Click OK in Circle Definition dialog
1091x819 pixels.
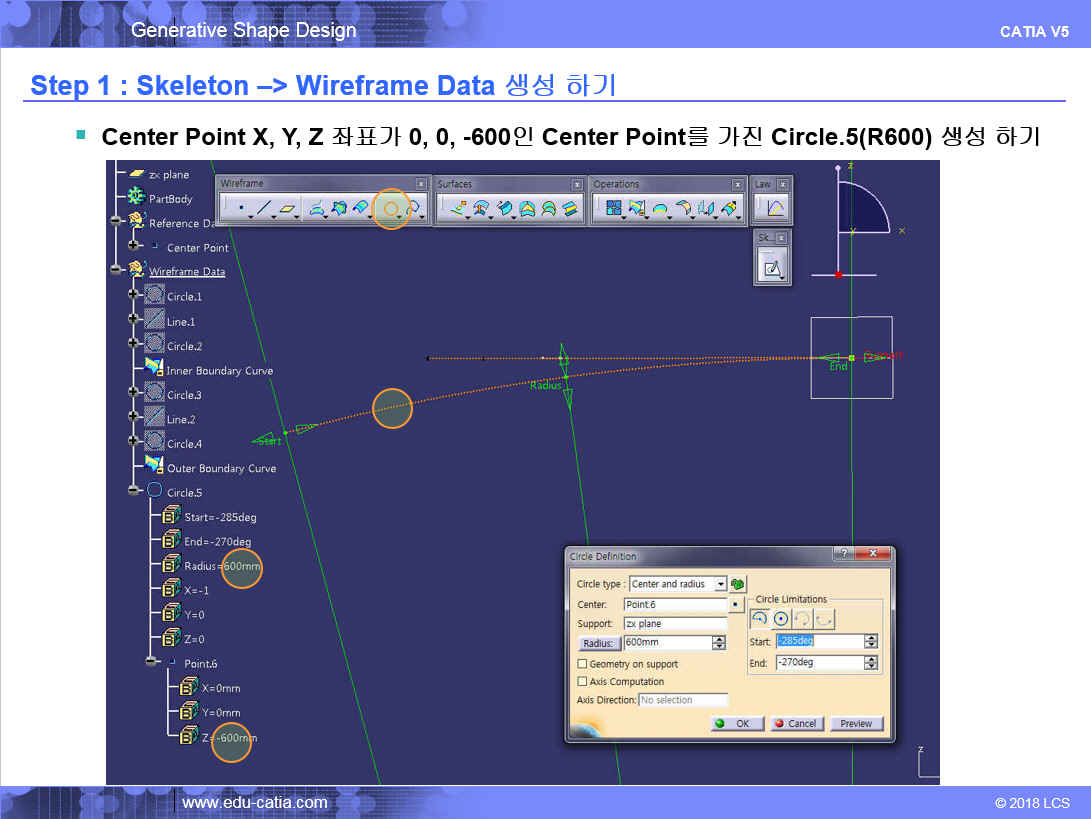[x=737, y=723]
